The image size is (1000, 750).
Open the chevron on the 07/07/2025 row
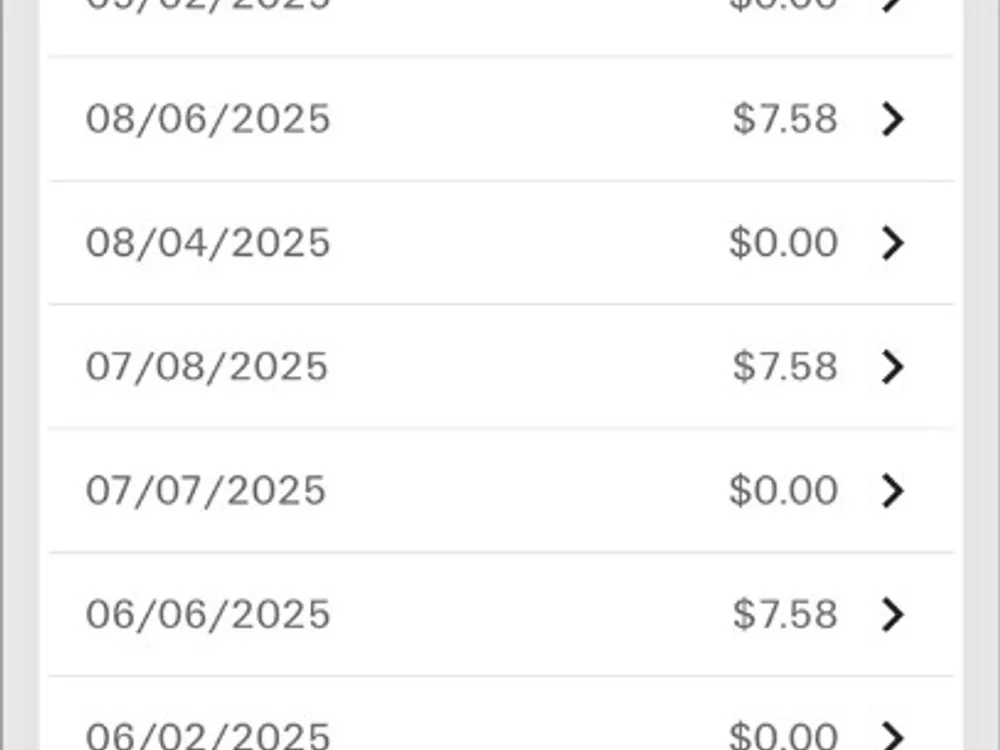tap(892, 491)
